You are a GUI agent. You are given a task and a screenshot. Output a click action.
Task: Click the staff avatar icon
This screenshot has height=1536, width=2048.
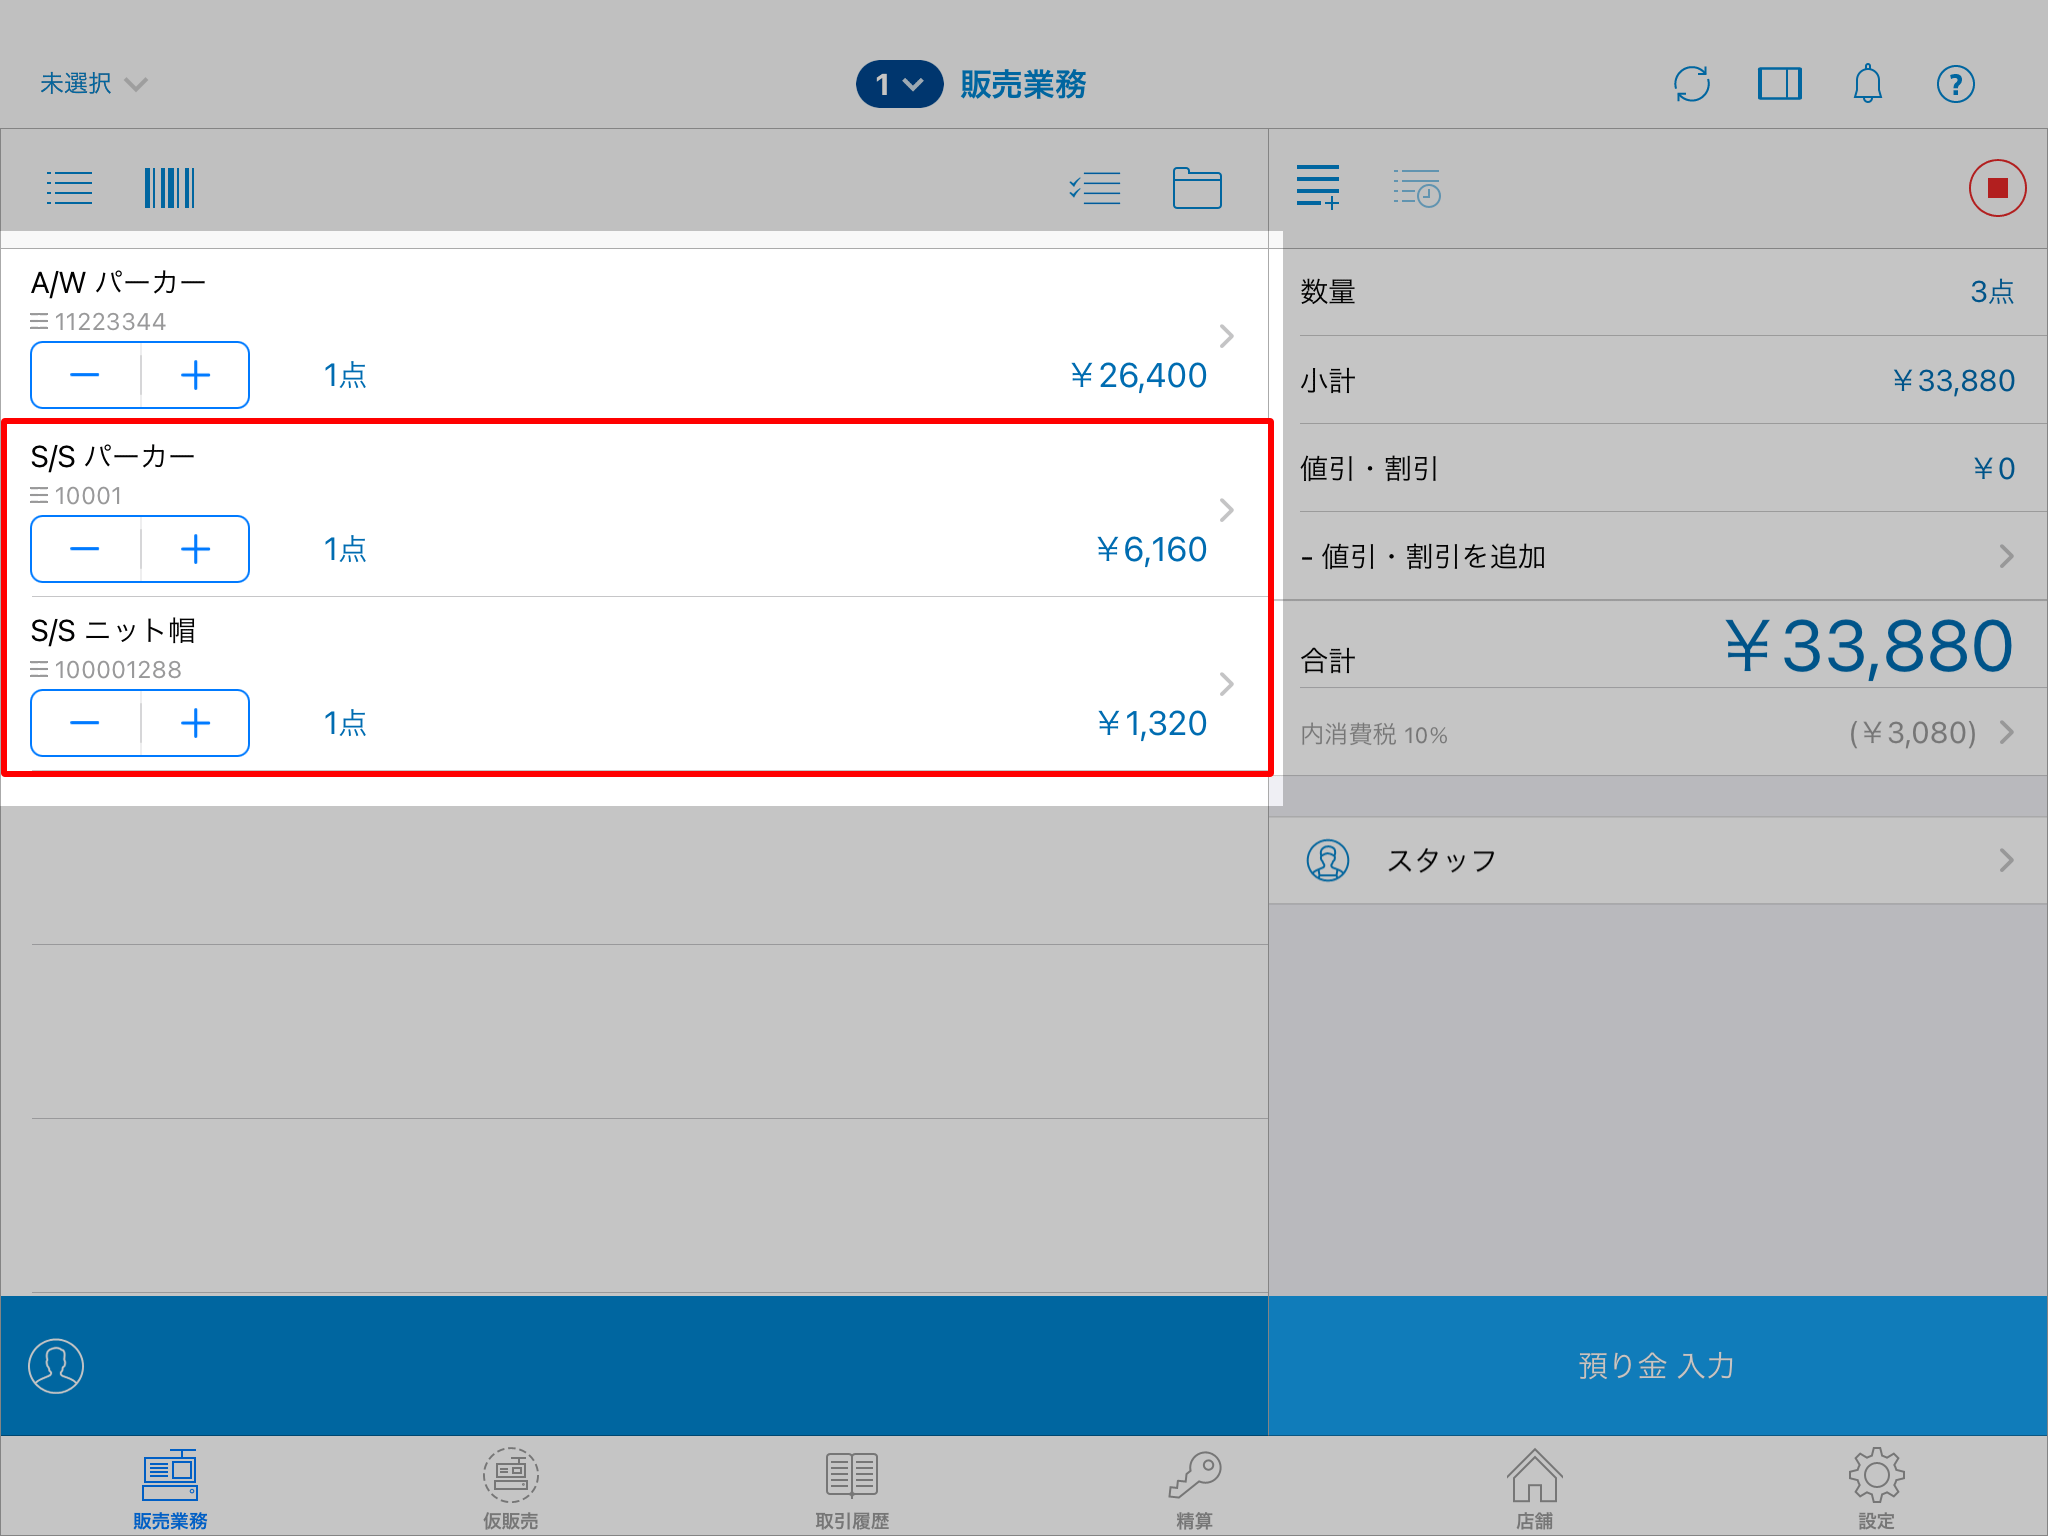pos(1328,860)
